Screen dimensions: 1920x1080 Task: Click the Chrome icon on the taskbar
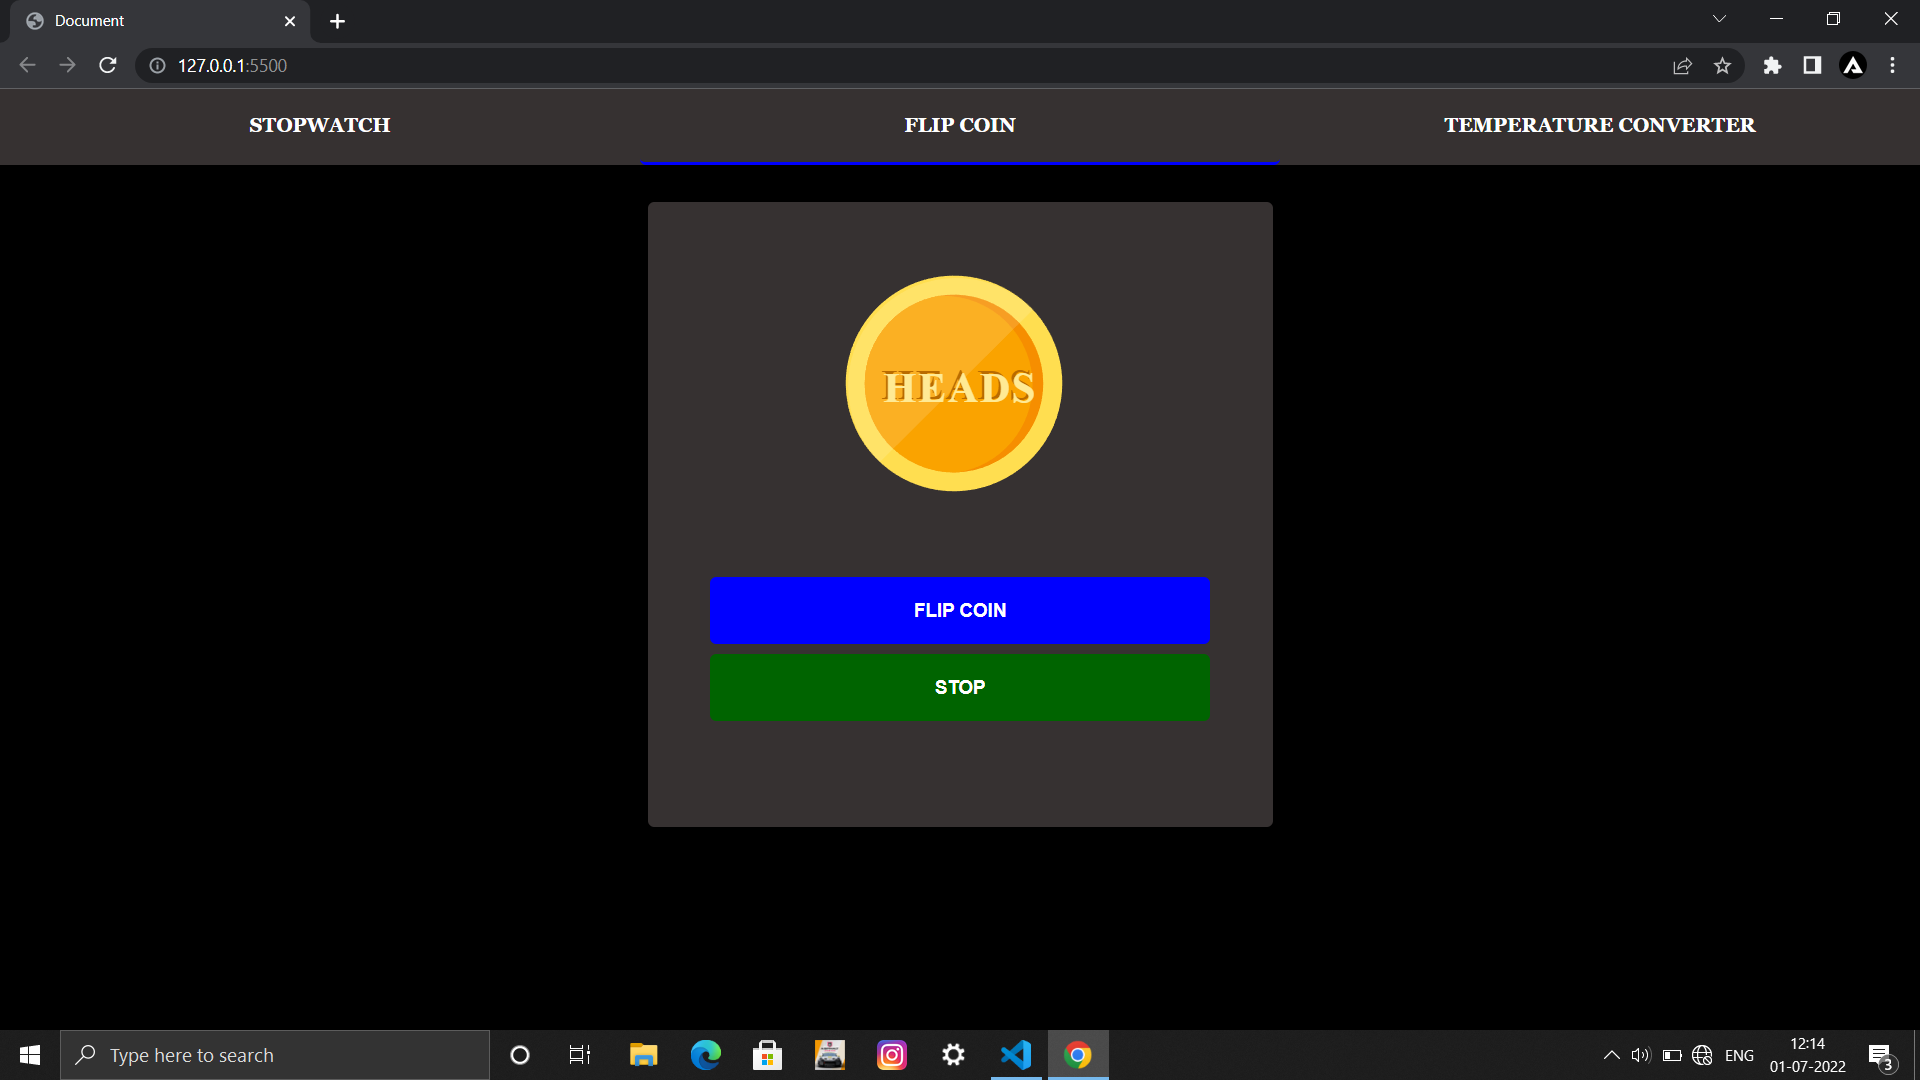[1078, 1055]
